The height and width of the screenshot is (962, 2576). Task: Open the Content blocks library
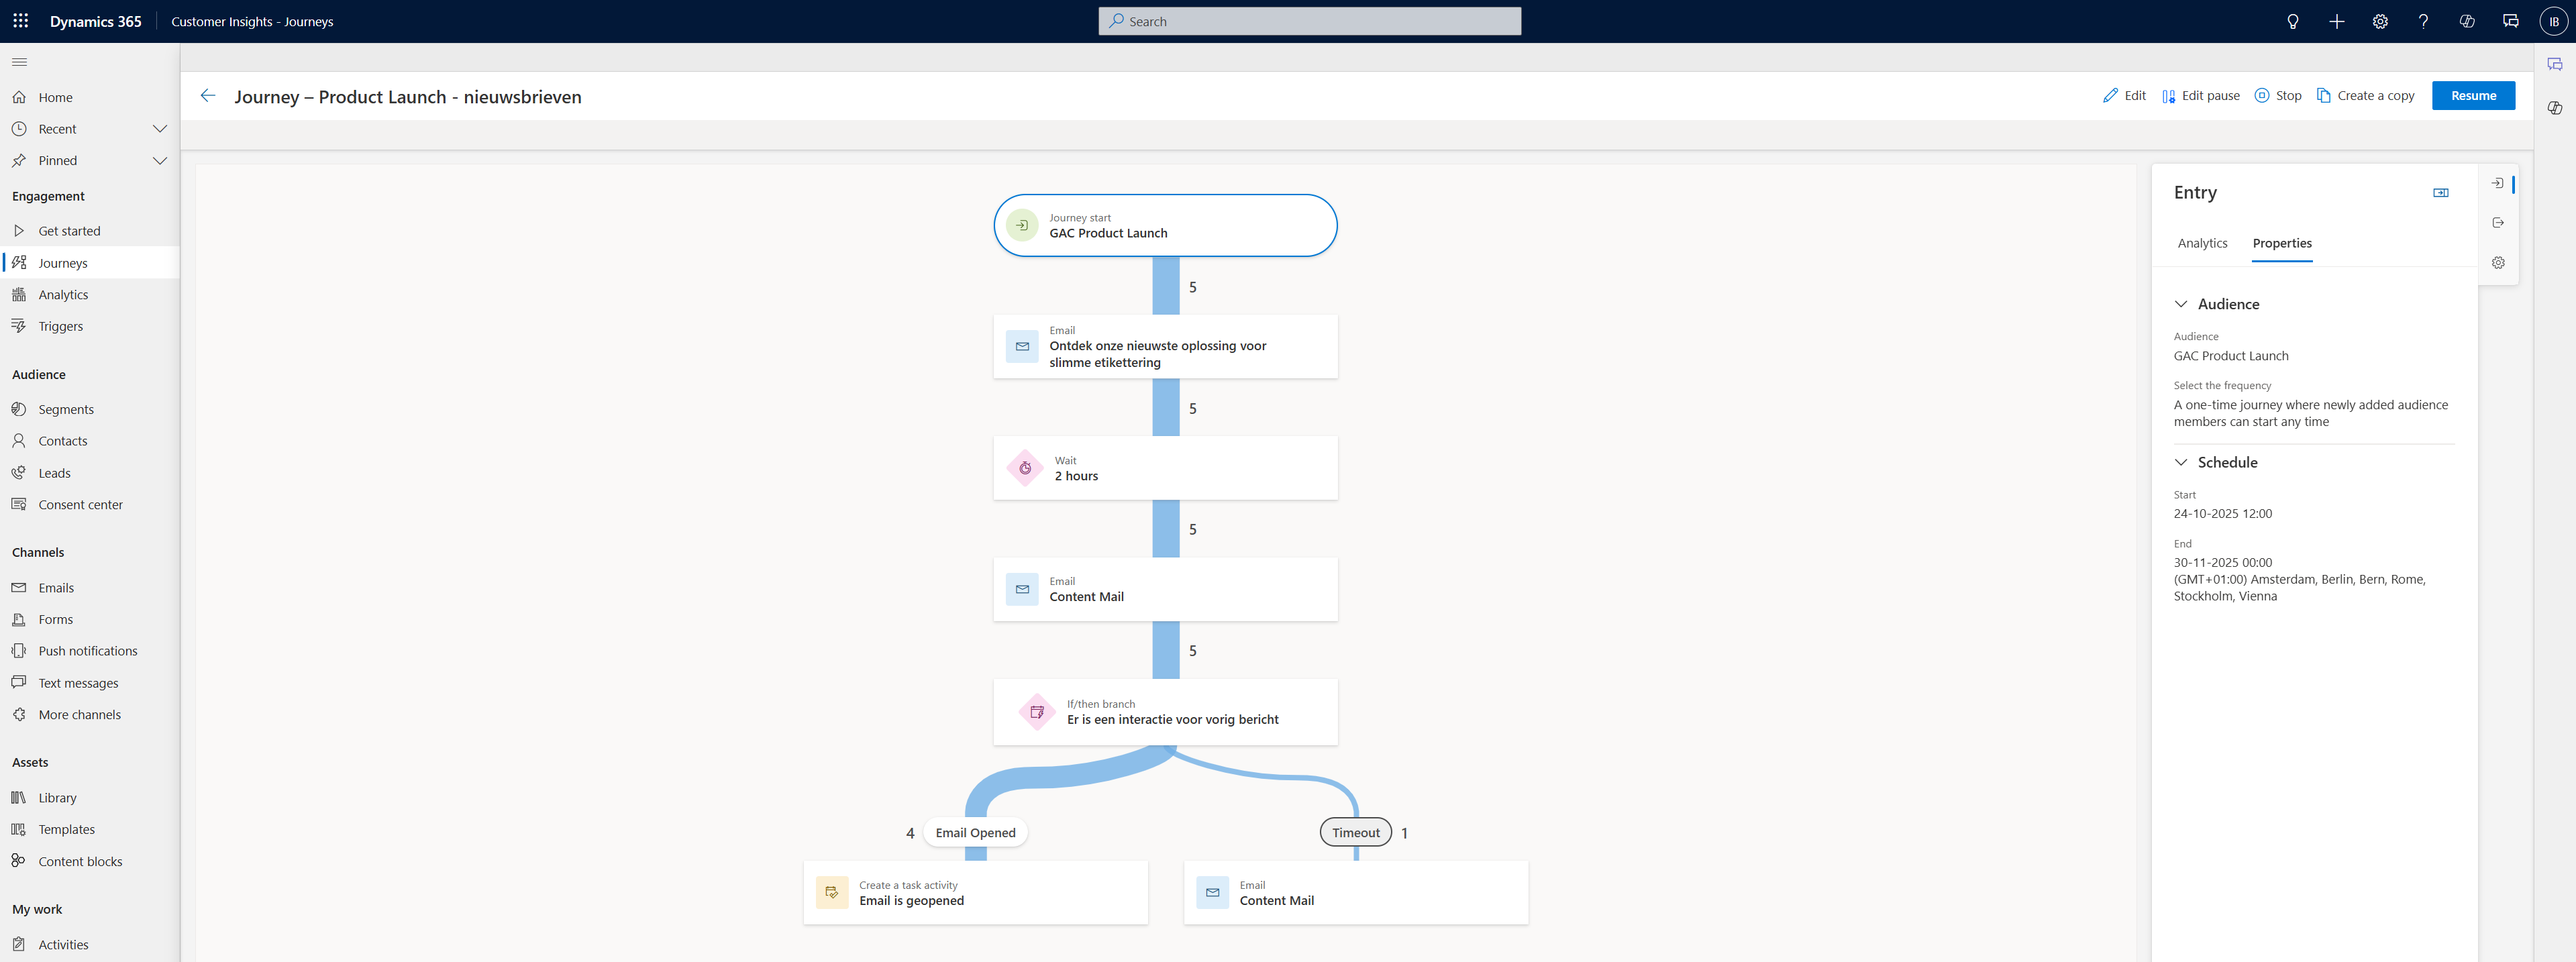click(80, 860)
